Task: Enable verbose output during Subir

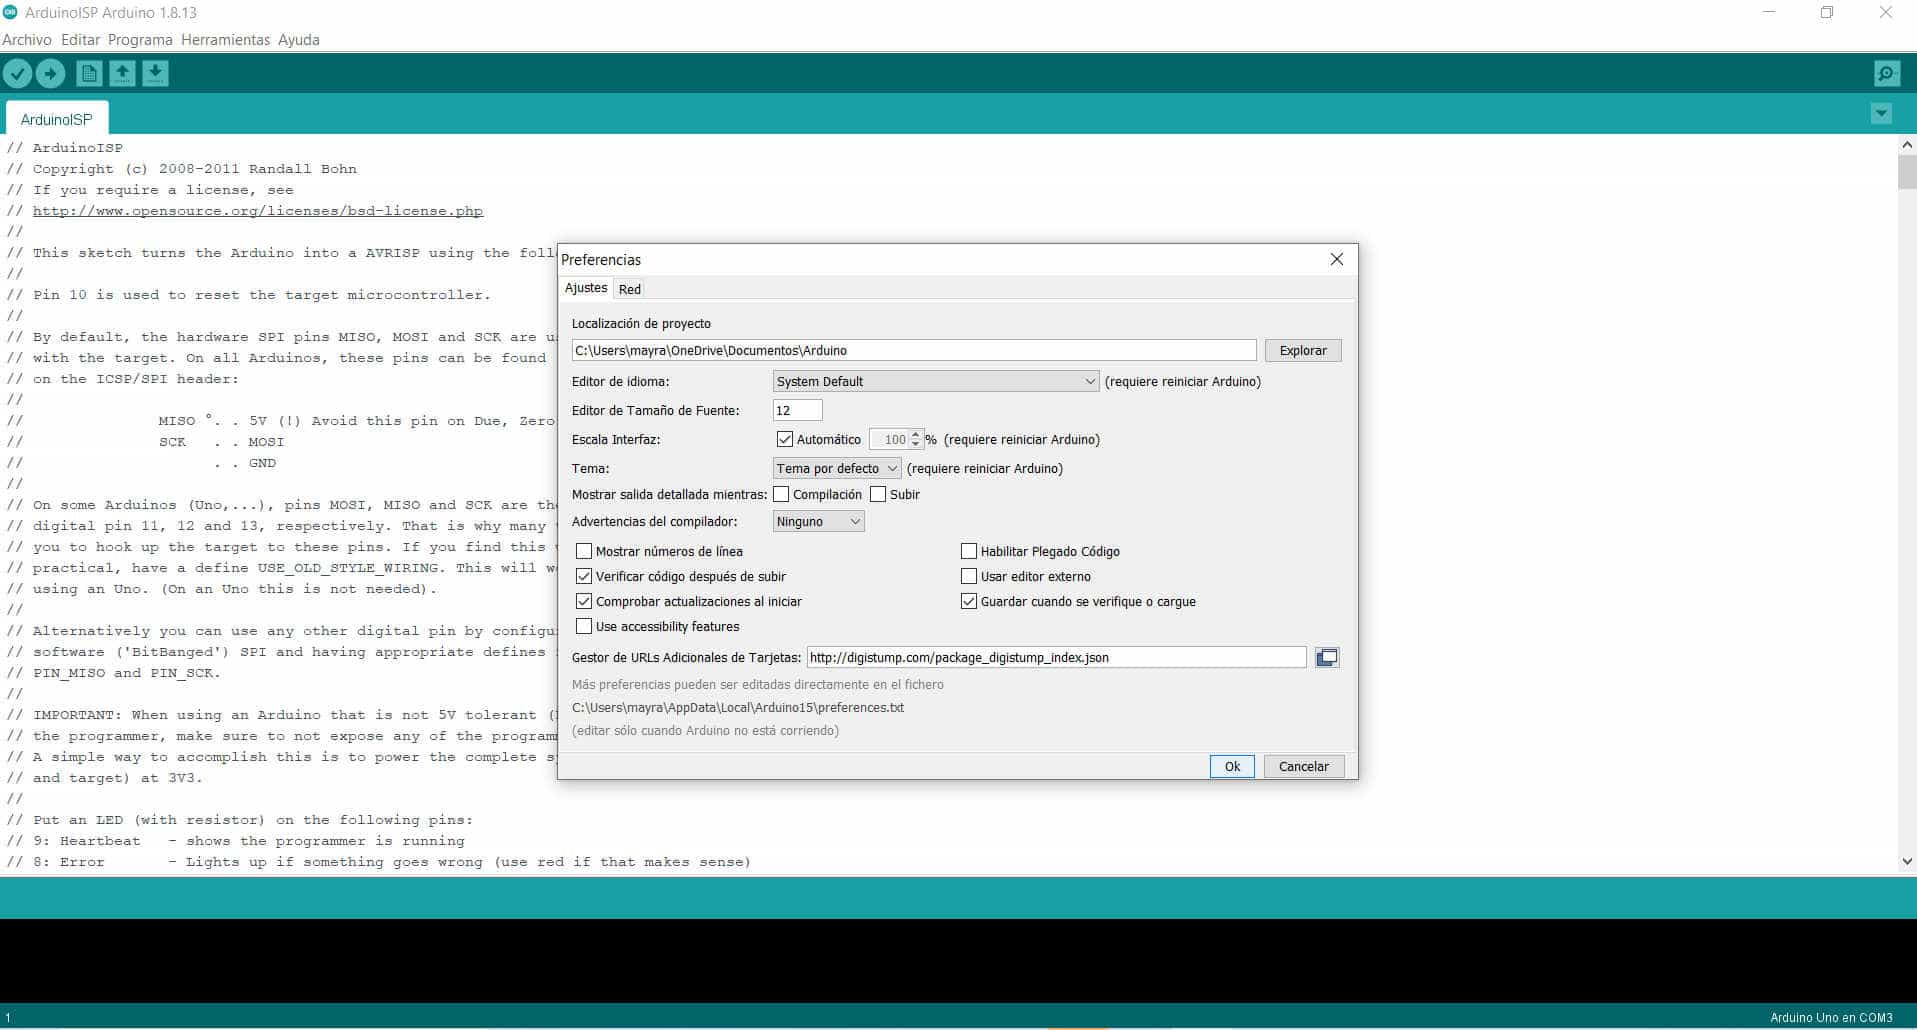Action: 878,494
